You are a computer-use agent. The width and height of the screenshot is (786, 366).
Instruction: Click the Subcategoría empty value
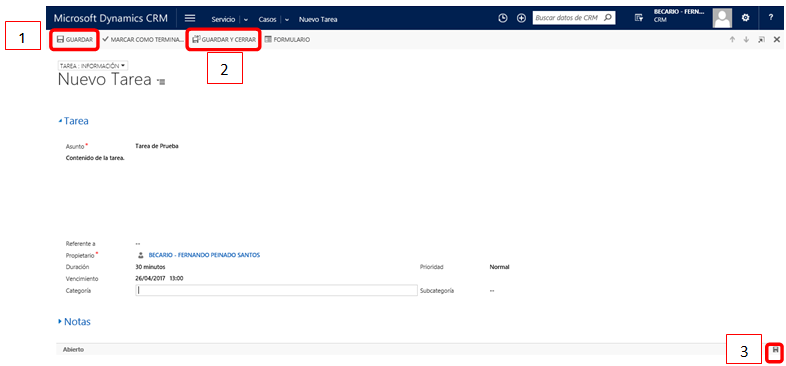click(492, 290)
